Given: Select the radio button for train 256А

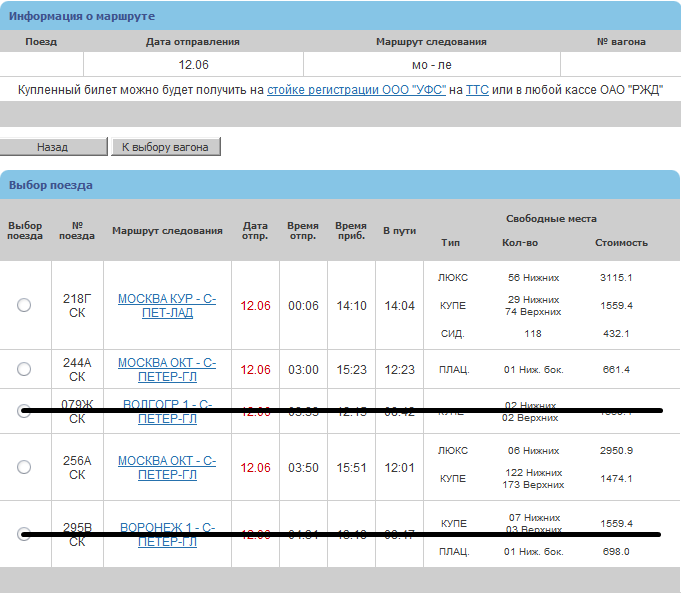Looking at the screenshot, I should click(24, 467).
